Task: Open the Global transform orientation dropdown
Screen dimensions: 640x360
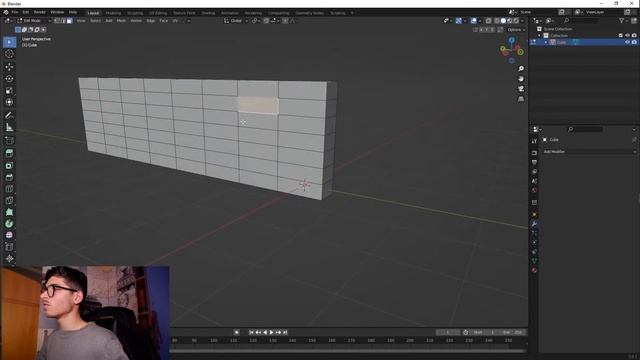Action: click(236, 20)
